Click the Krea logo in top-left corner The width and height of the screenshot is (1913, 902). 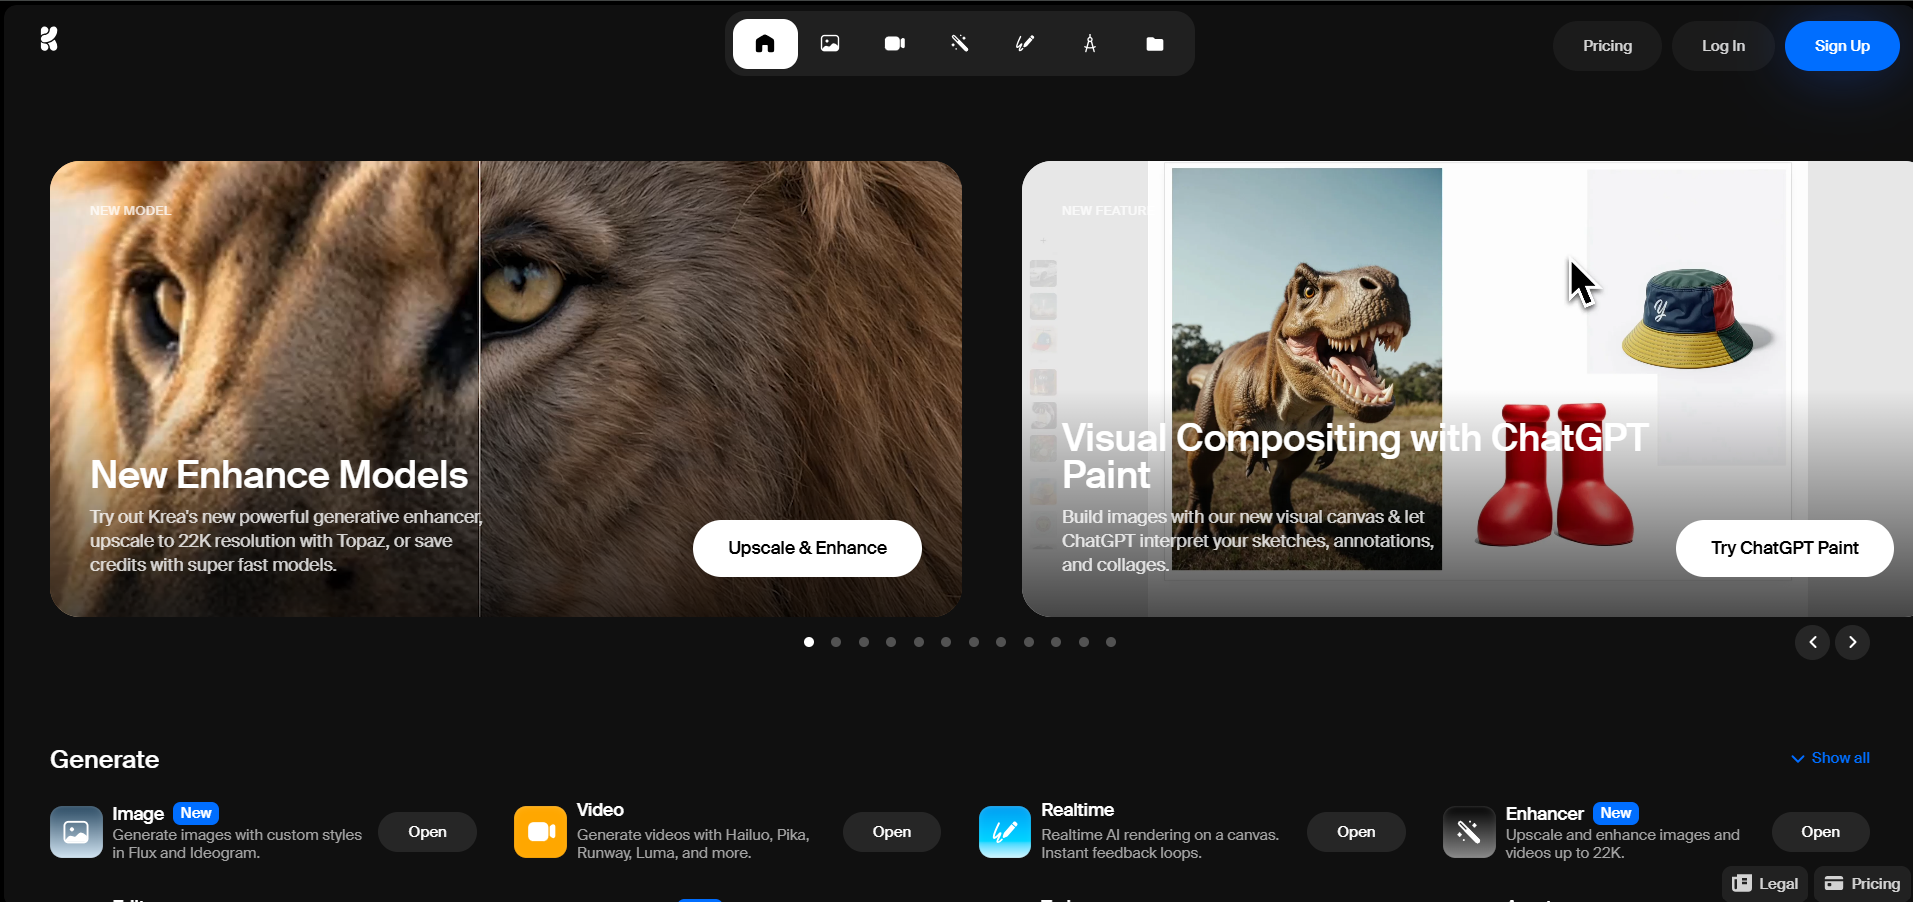[49, 39]
